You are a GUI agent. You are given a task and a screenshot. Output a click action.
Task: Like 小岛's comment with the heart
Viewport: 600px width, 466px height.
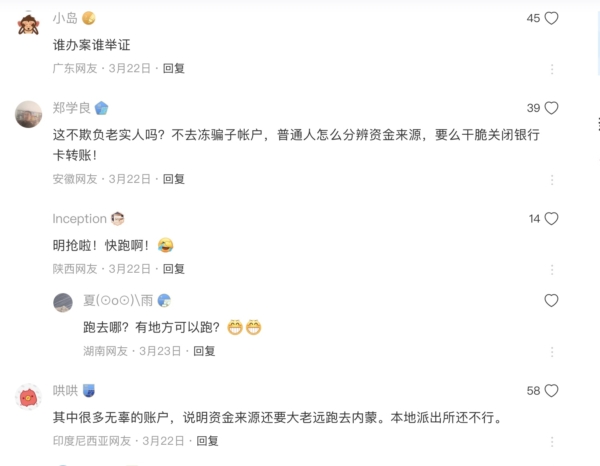[x=551, y=18]
